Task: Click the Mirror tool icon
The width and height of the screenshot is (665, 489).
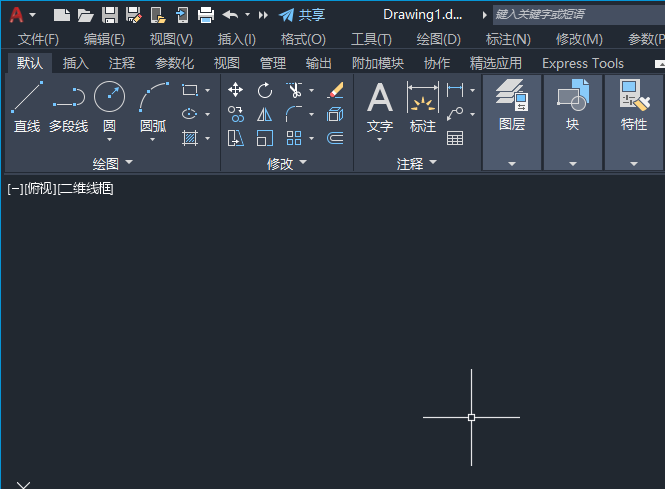Action: 265,114
